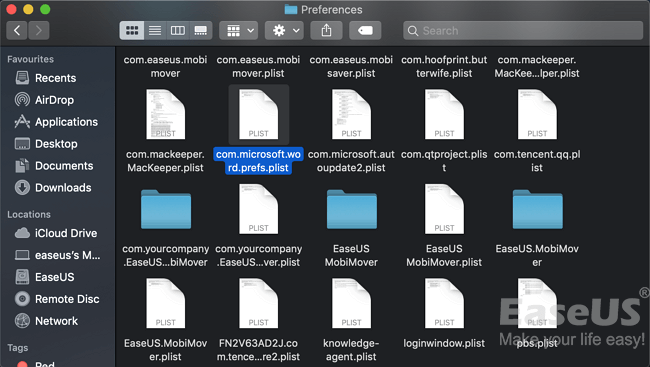
Task: Select the EaseUS disk in the sidebar
Action: tap(57, 277)
